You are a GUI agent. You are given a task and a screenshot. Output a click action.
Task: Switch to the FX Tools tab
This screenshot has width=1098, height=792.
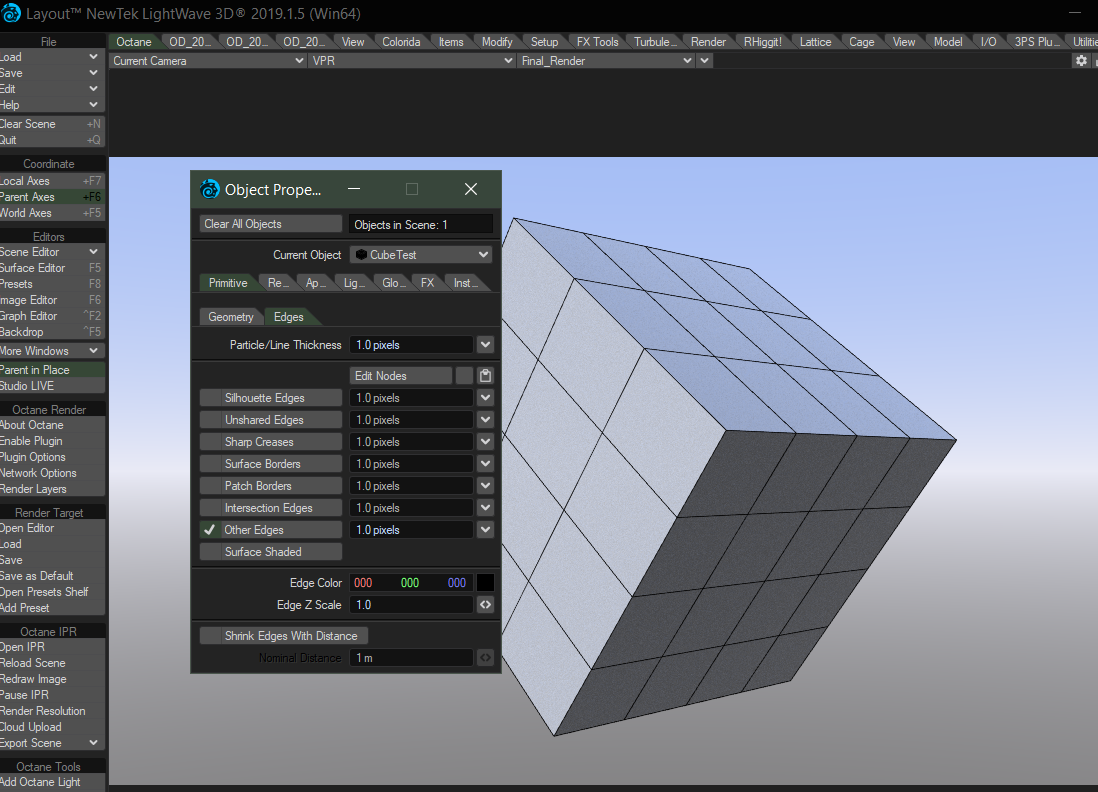597,42
